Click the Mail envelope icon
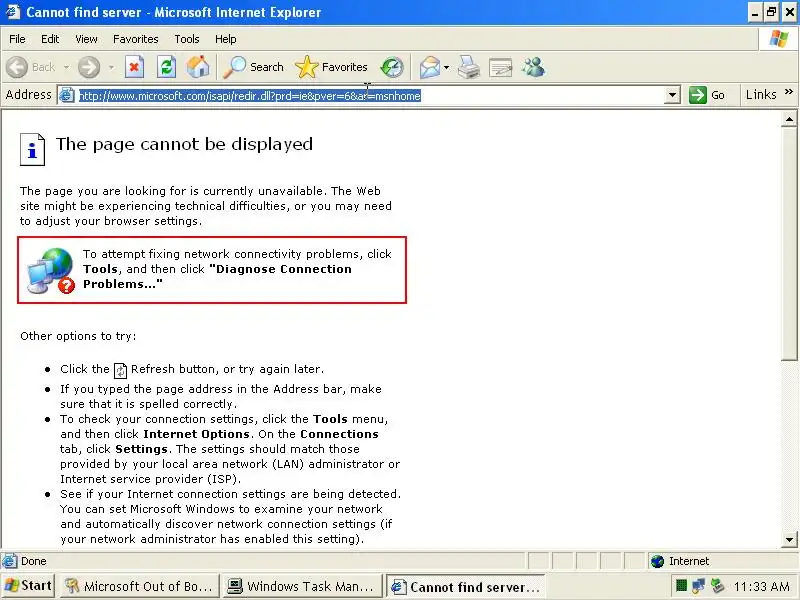The image size is (800, 600). (430, 67)
